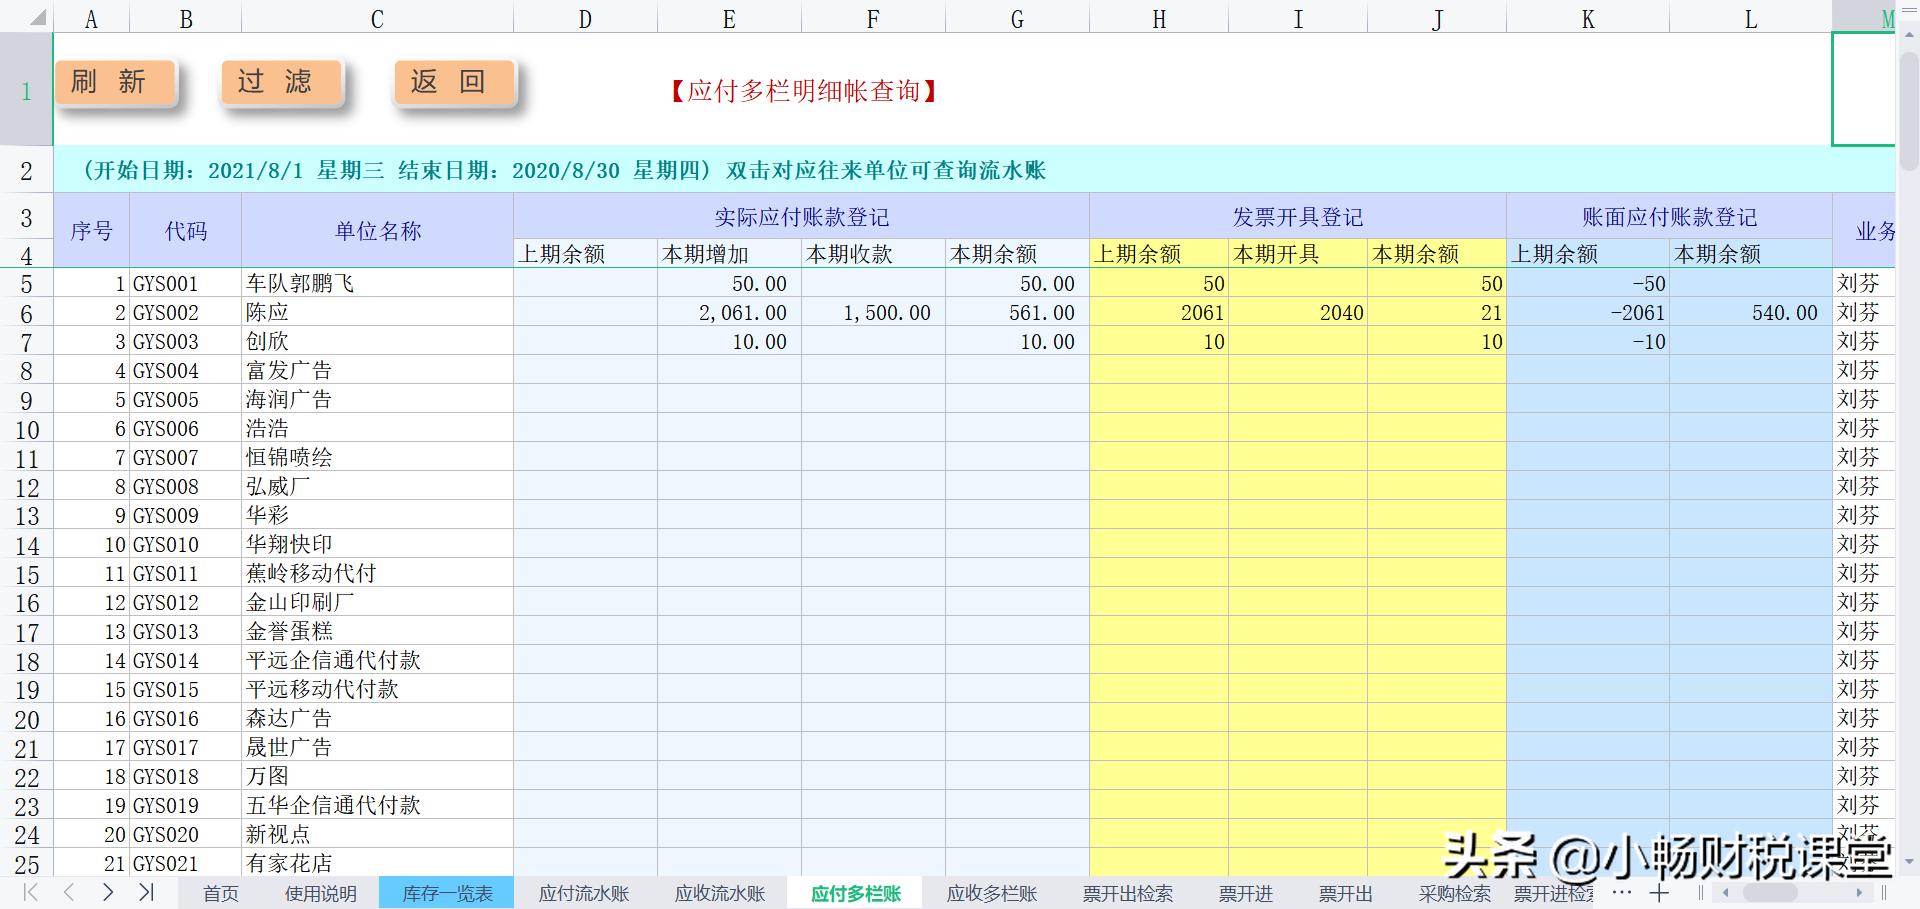The height and width of the screenshot is (909, 1920).
Task: Jump to first sheet using the leftmost navigation icon
Action: click(x=30, y=893)
